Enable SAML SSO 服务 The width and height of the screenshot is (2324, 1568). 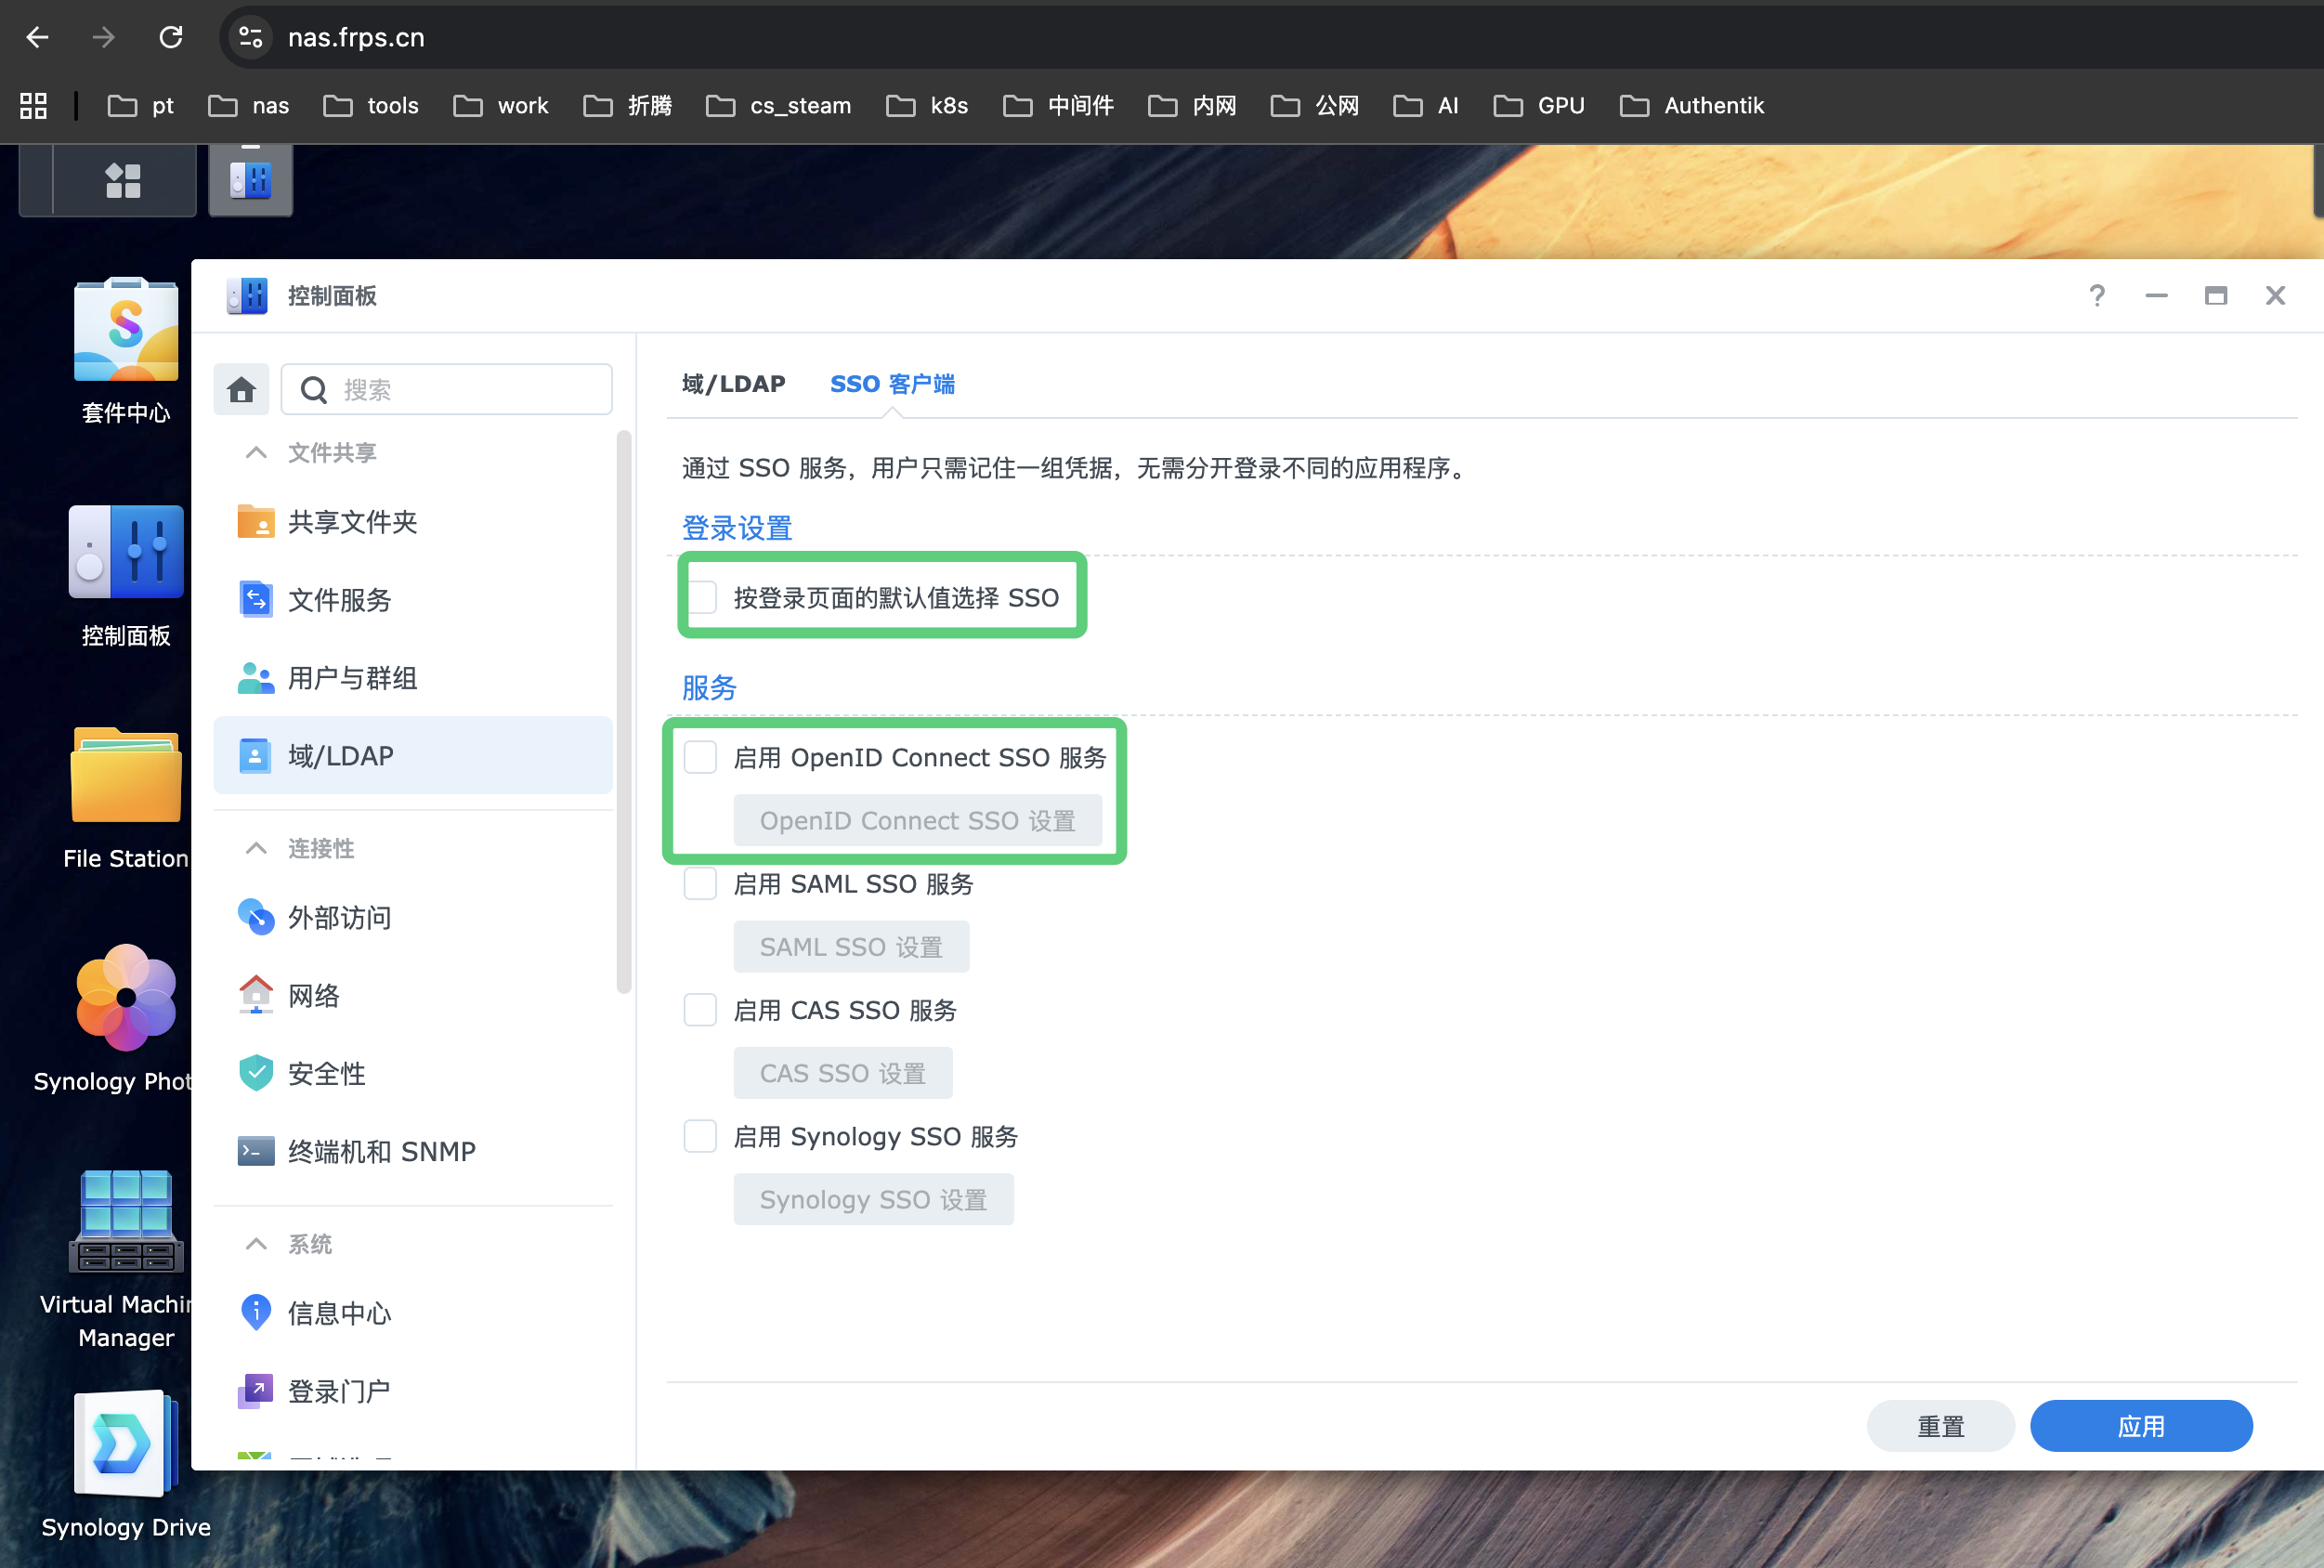700,883
